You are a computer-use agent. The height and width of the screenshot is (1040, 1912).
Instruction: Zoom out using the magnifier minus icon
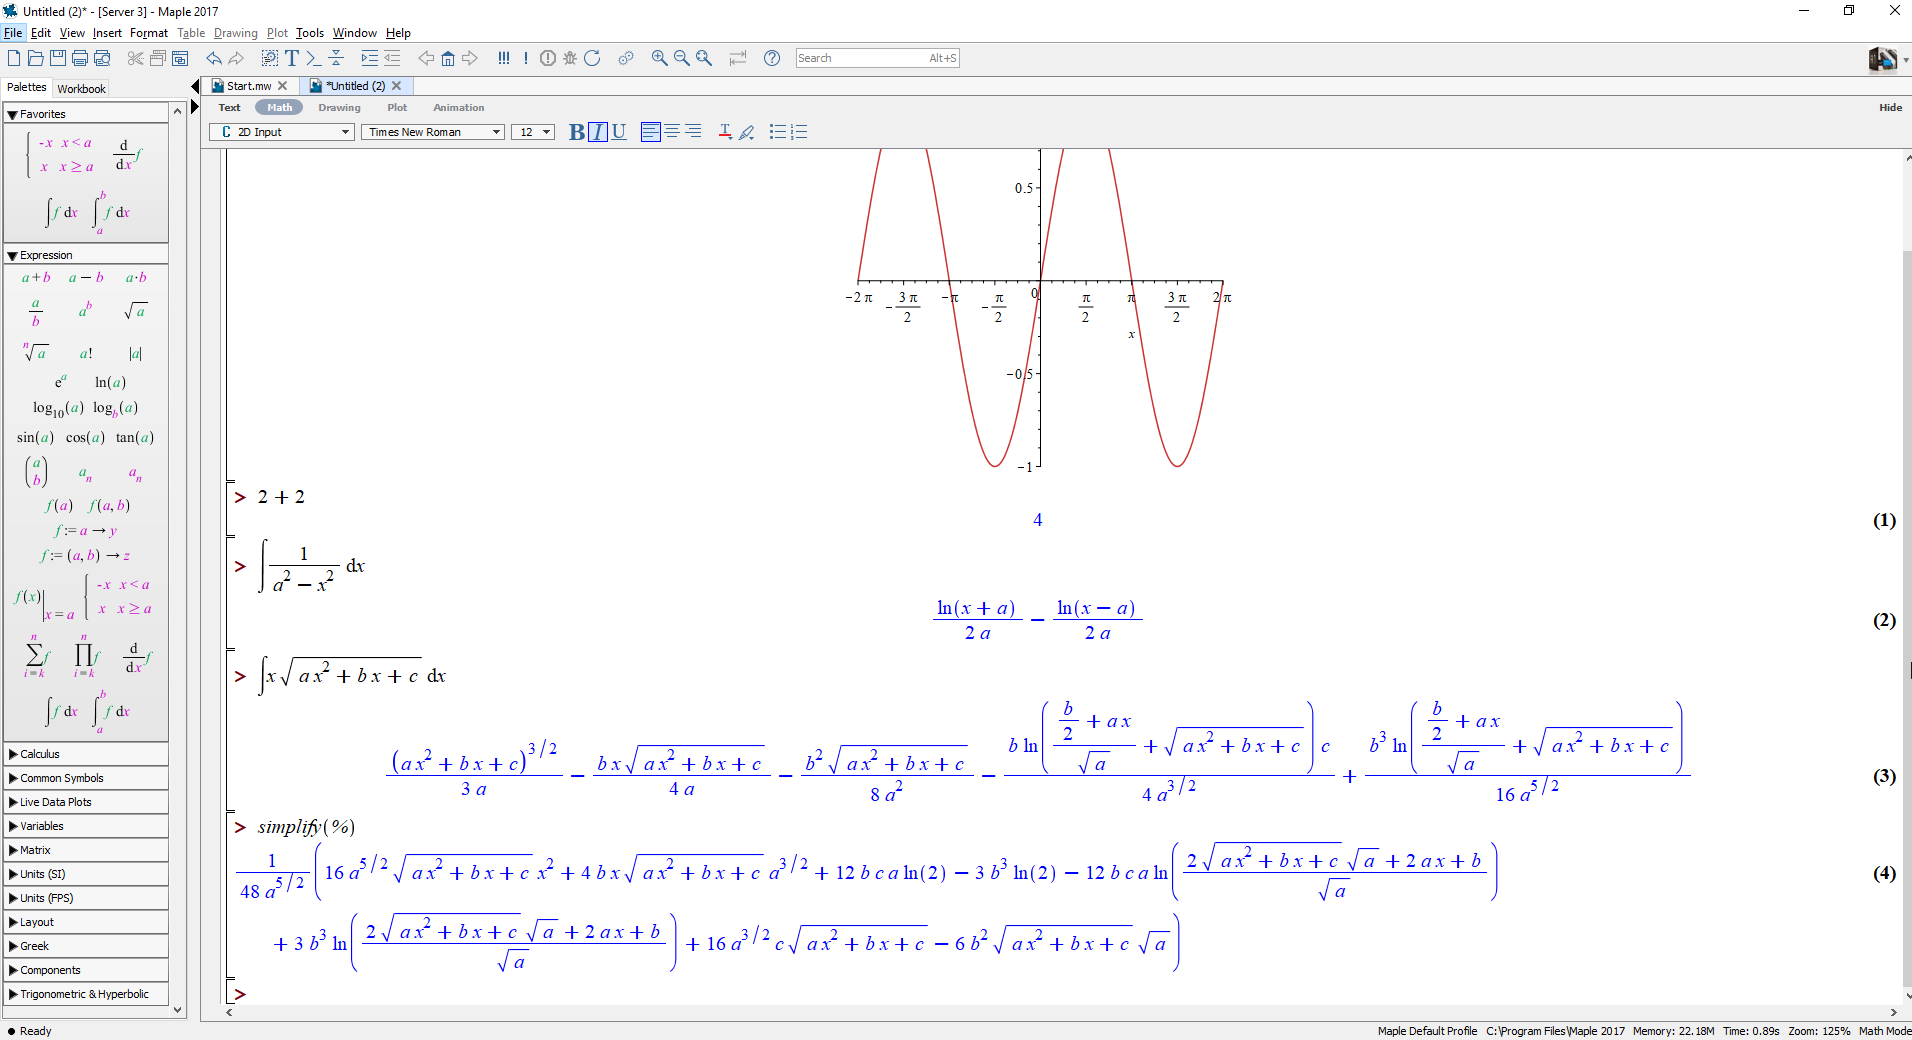681,58
